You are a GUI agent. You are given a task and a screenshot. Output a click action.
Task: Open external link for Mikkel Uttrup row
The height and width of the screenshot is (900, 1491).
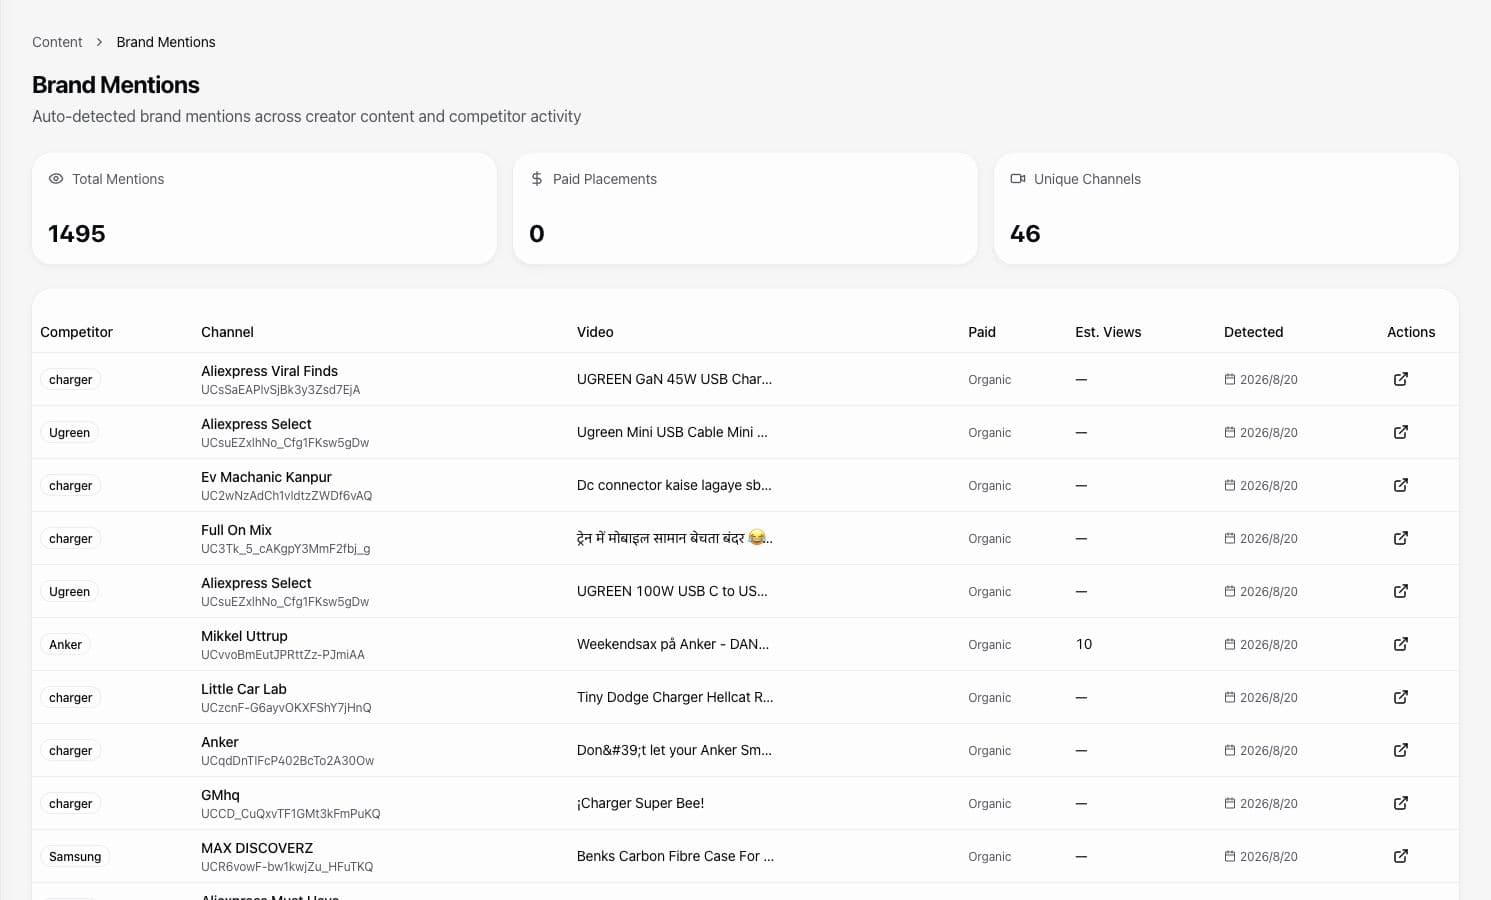pos(1401,644)
